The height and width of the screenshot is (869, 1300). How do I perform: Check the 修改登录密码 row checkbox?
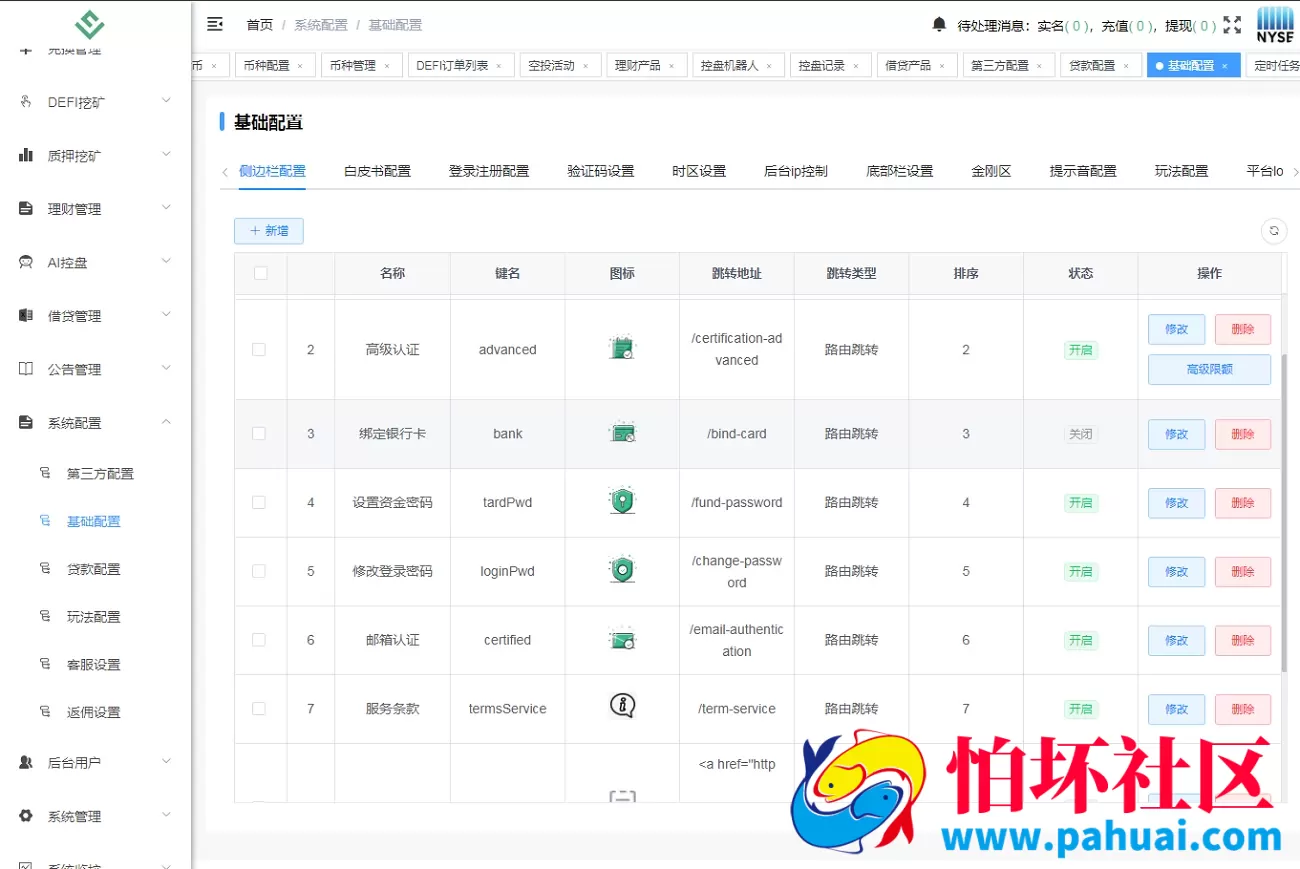[x=259, y=571]
